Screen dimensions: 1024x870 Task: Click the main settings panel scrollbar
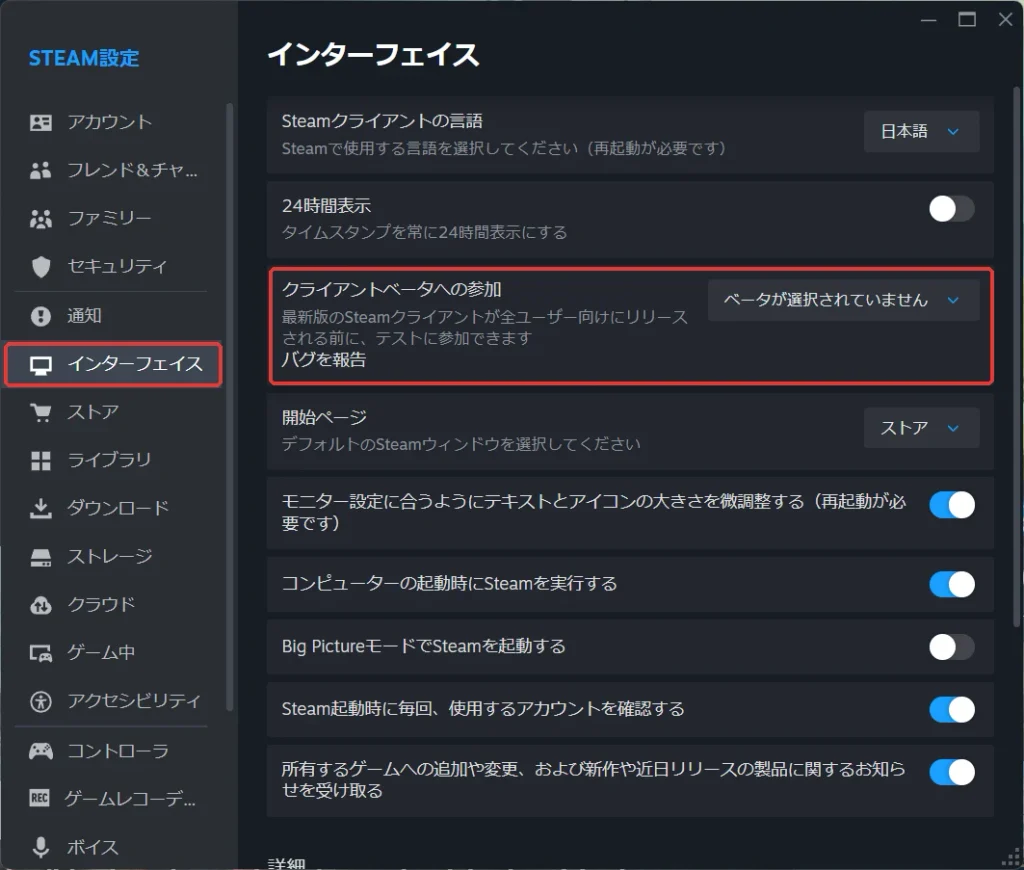1016,356
